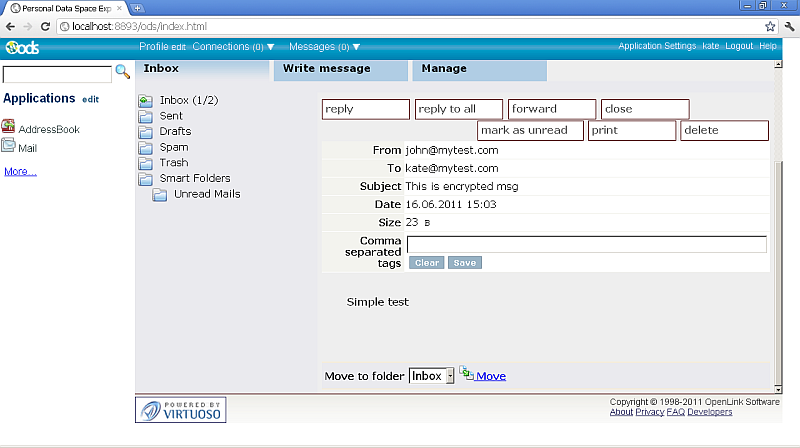The height and width of the screenshot is (448, 800).
Task: Expand the Messages dropdown menu
Action: [324, 47]
